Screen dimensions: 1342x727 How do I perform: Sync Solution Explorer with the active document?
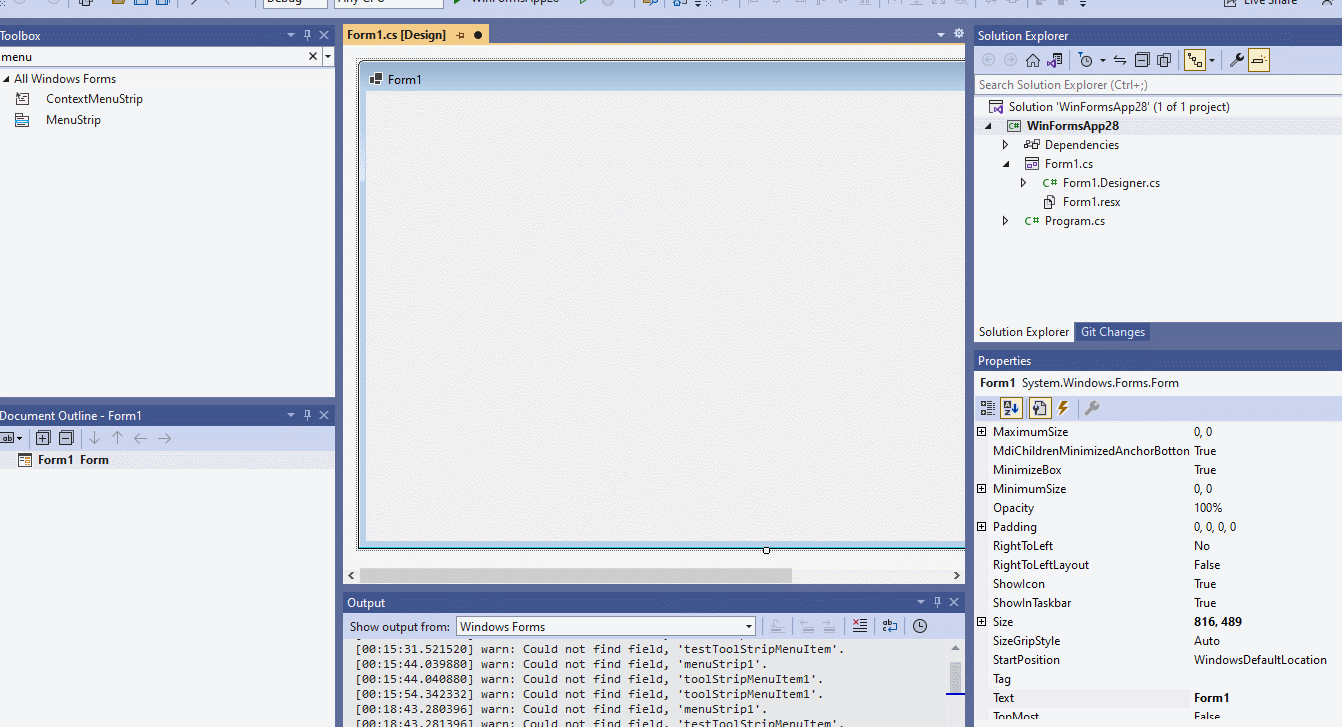1120,59
